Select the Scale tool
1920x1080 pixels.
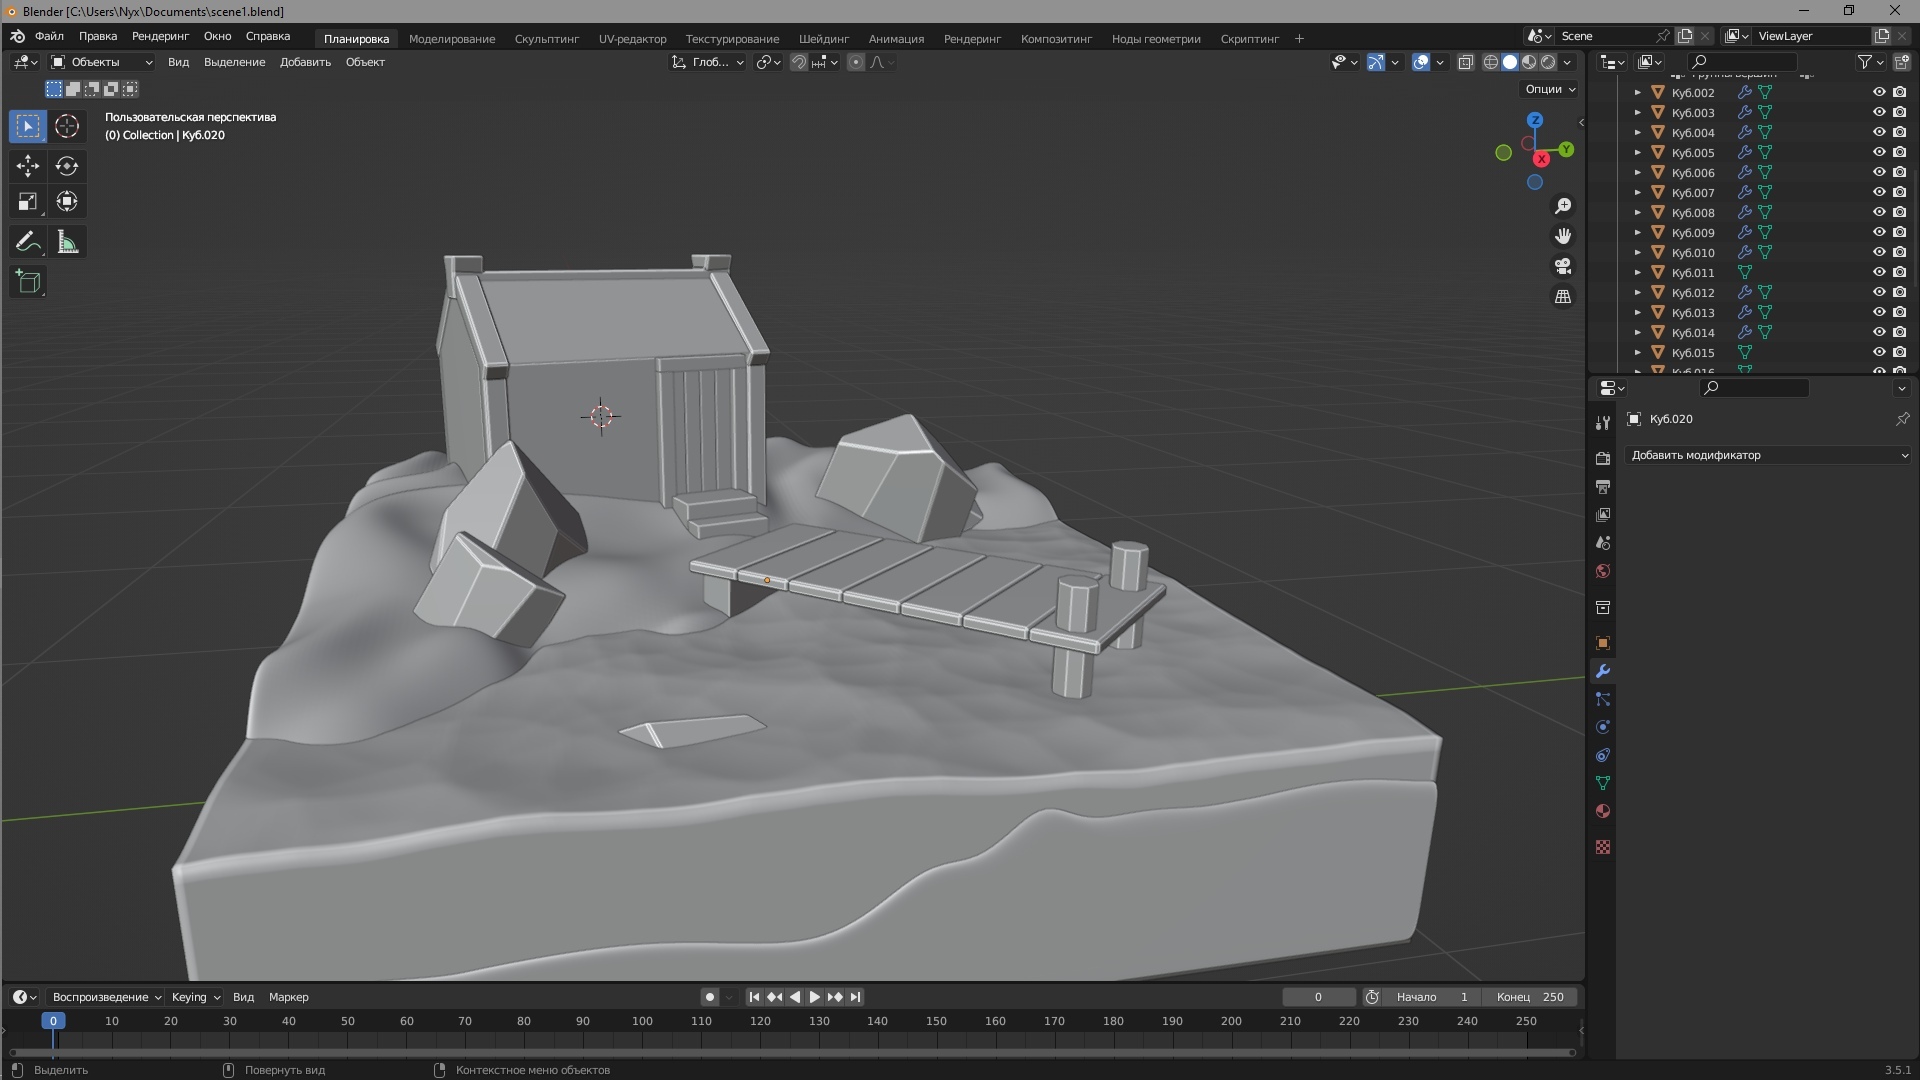click(28, 202)
